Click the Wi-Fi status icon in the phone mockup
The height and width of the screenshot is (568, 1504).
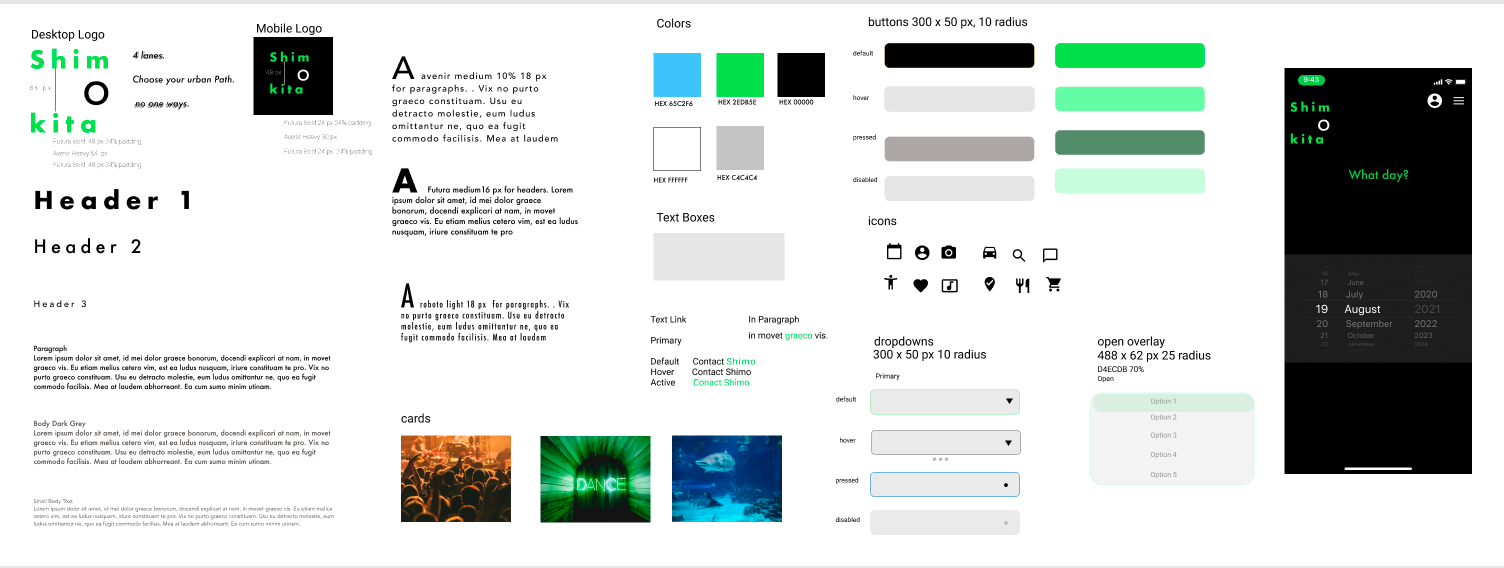click(x=1449, y=82)
